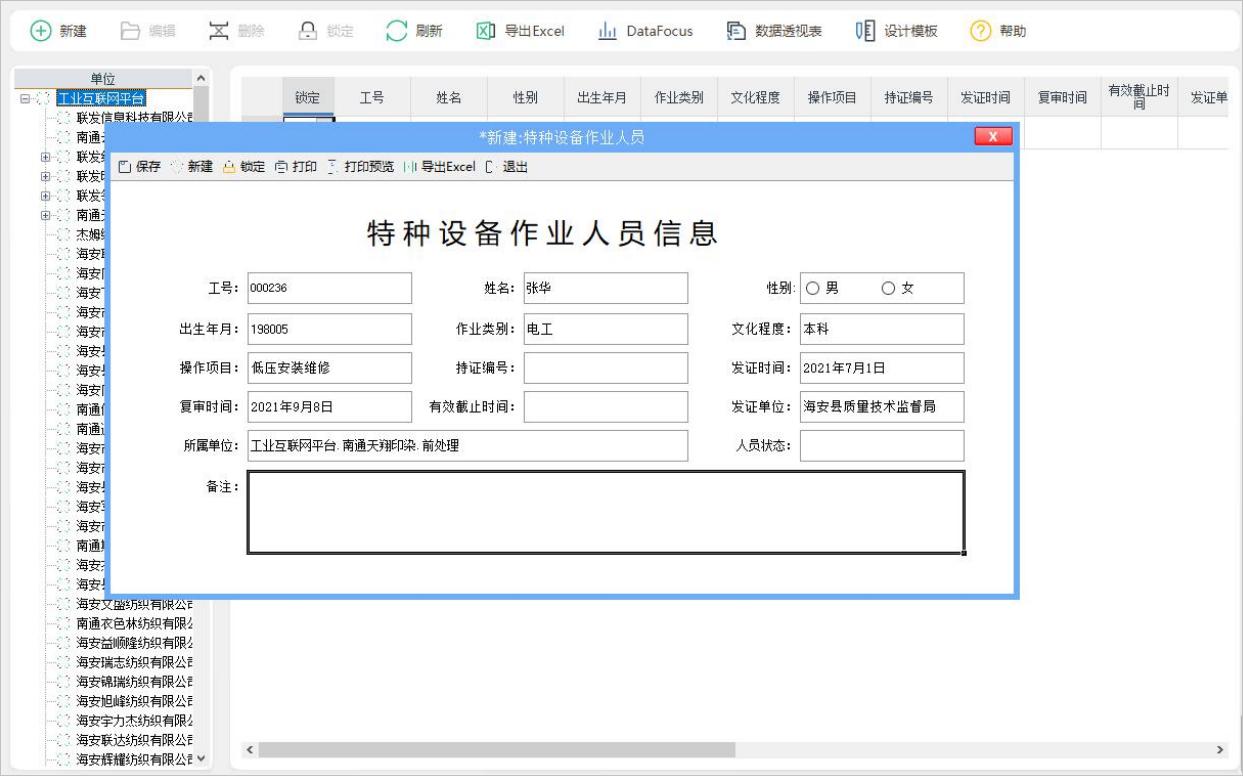
Task: Click inside the 持证编号 input field
Action: point(606,367)
